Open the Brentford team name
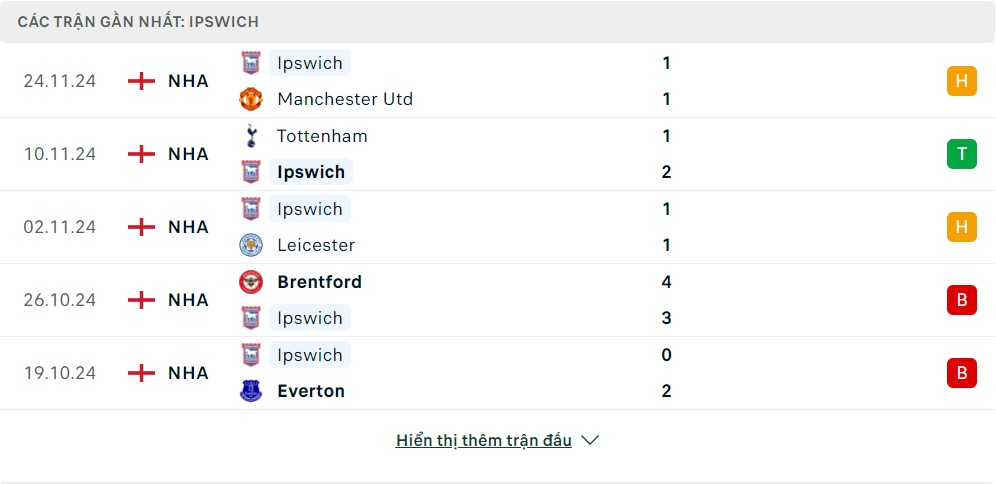996x484 pixels. pyautogui.click(x=319, y=282)
